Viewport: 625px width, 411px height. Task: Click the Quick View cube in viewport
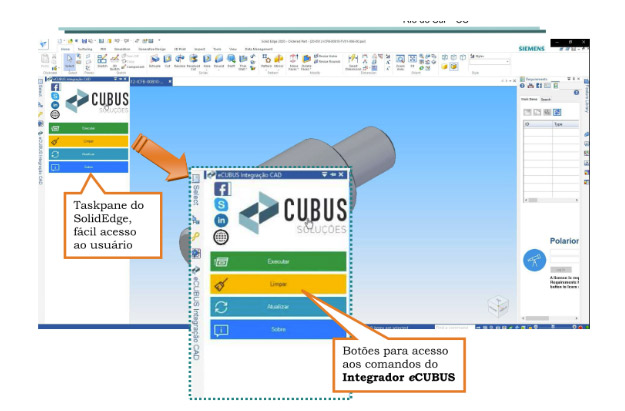click(498, 306)
